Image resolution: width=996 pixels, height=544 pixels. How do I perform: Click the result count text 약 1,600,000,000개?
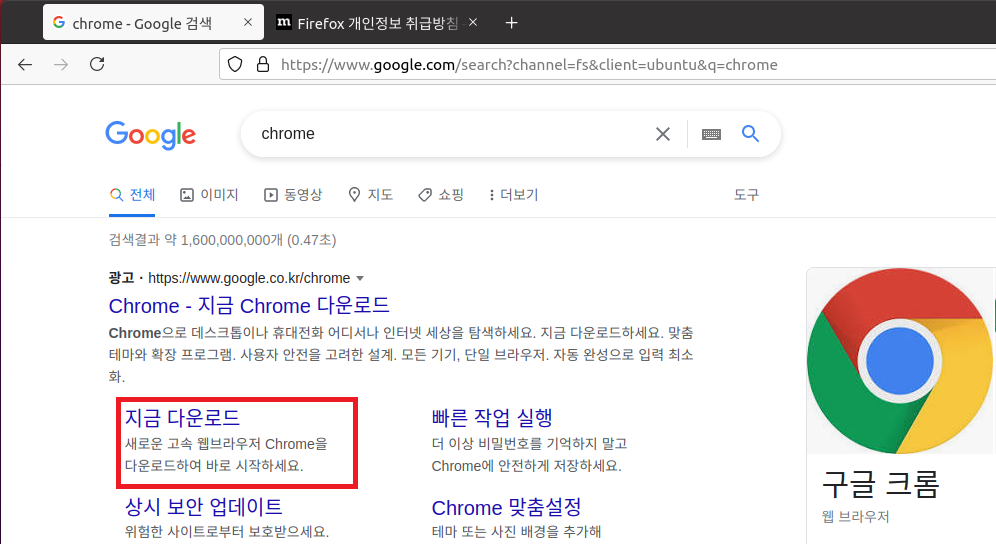[224, 240]
